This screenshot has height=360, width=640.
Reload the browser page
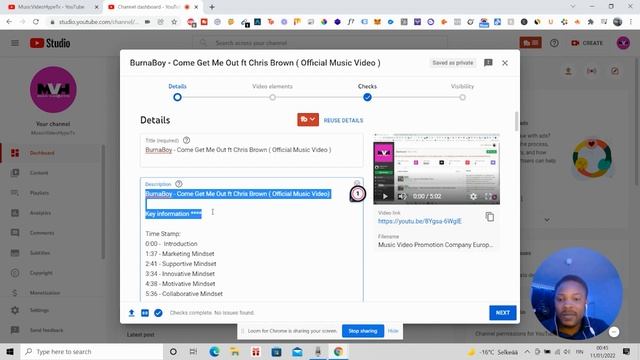point(36,22)
